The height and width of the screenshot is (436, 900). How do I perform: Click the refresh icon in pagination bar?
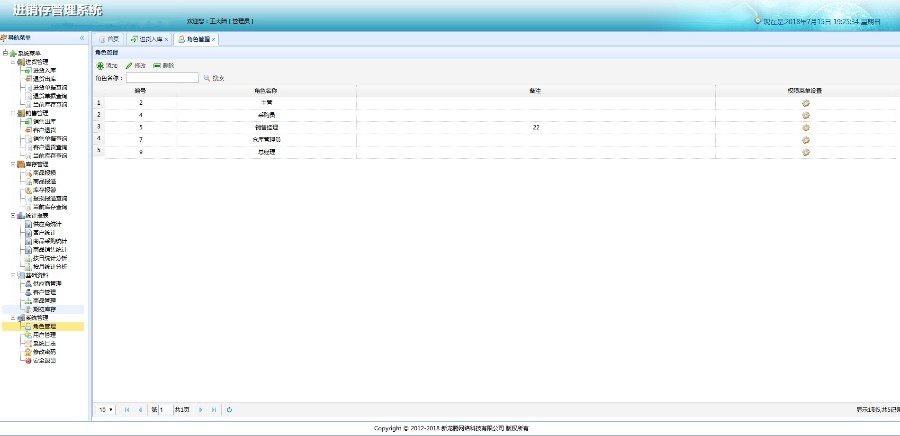click(230, 410)
